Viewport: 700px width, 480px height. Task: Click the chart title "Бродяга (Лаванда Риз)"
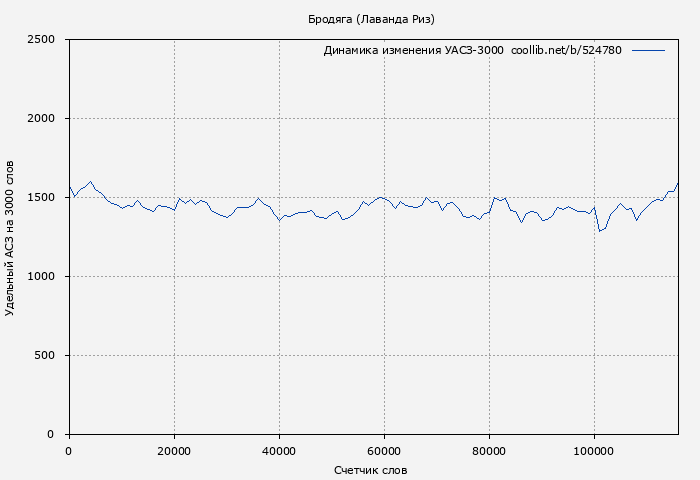pos(370,19)
